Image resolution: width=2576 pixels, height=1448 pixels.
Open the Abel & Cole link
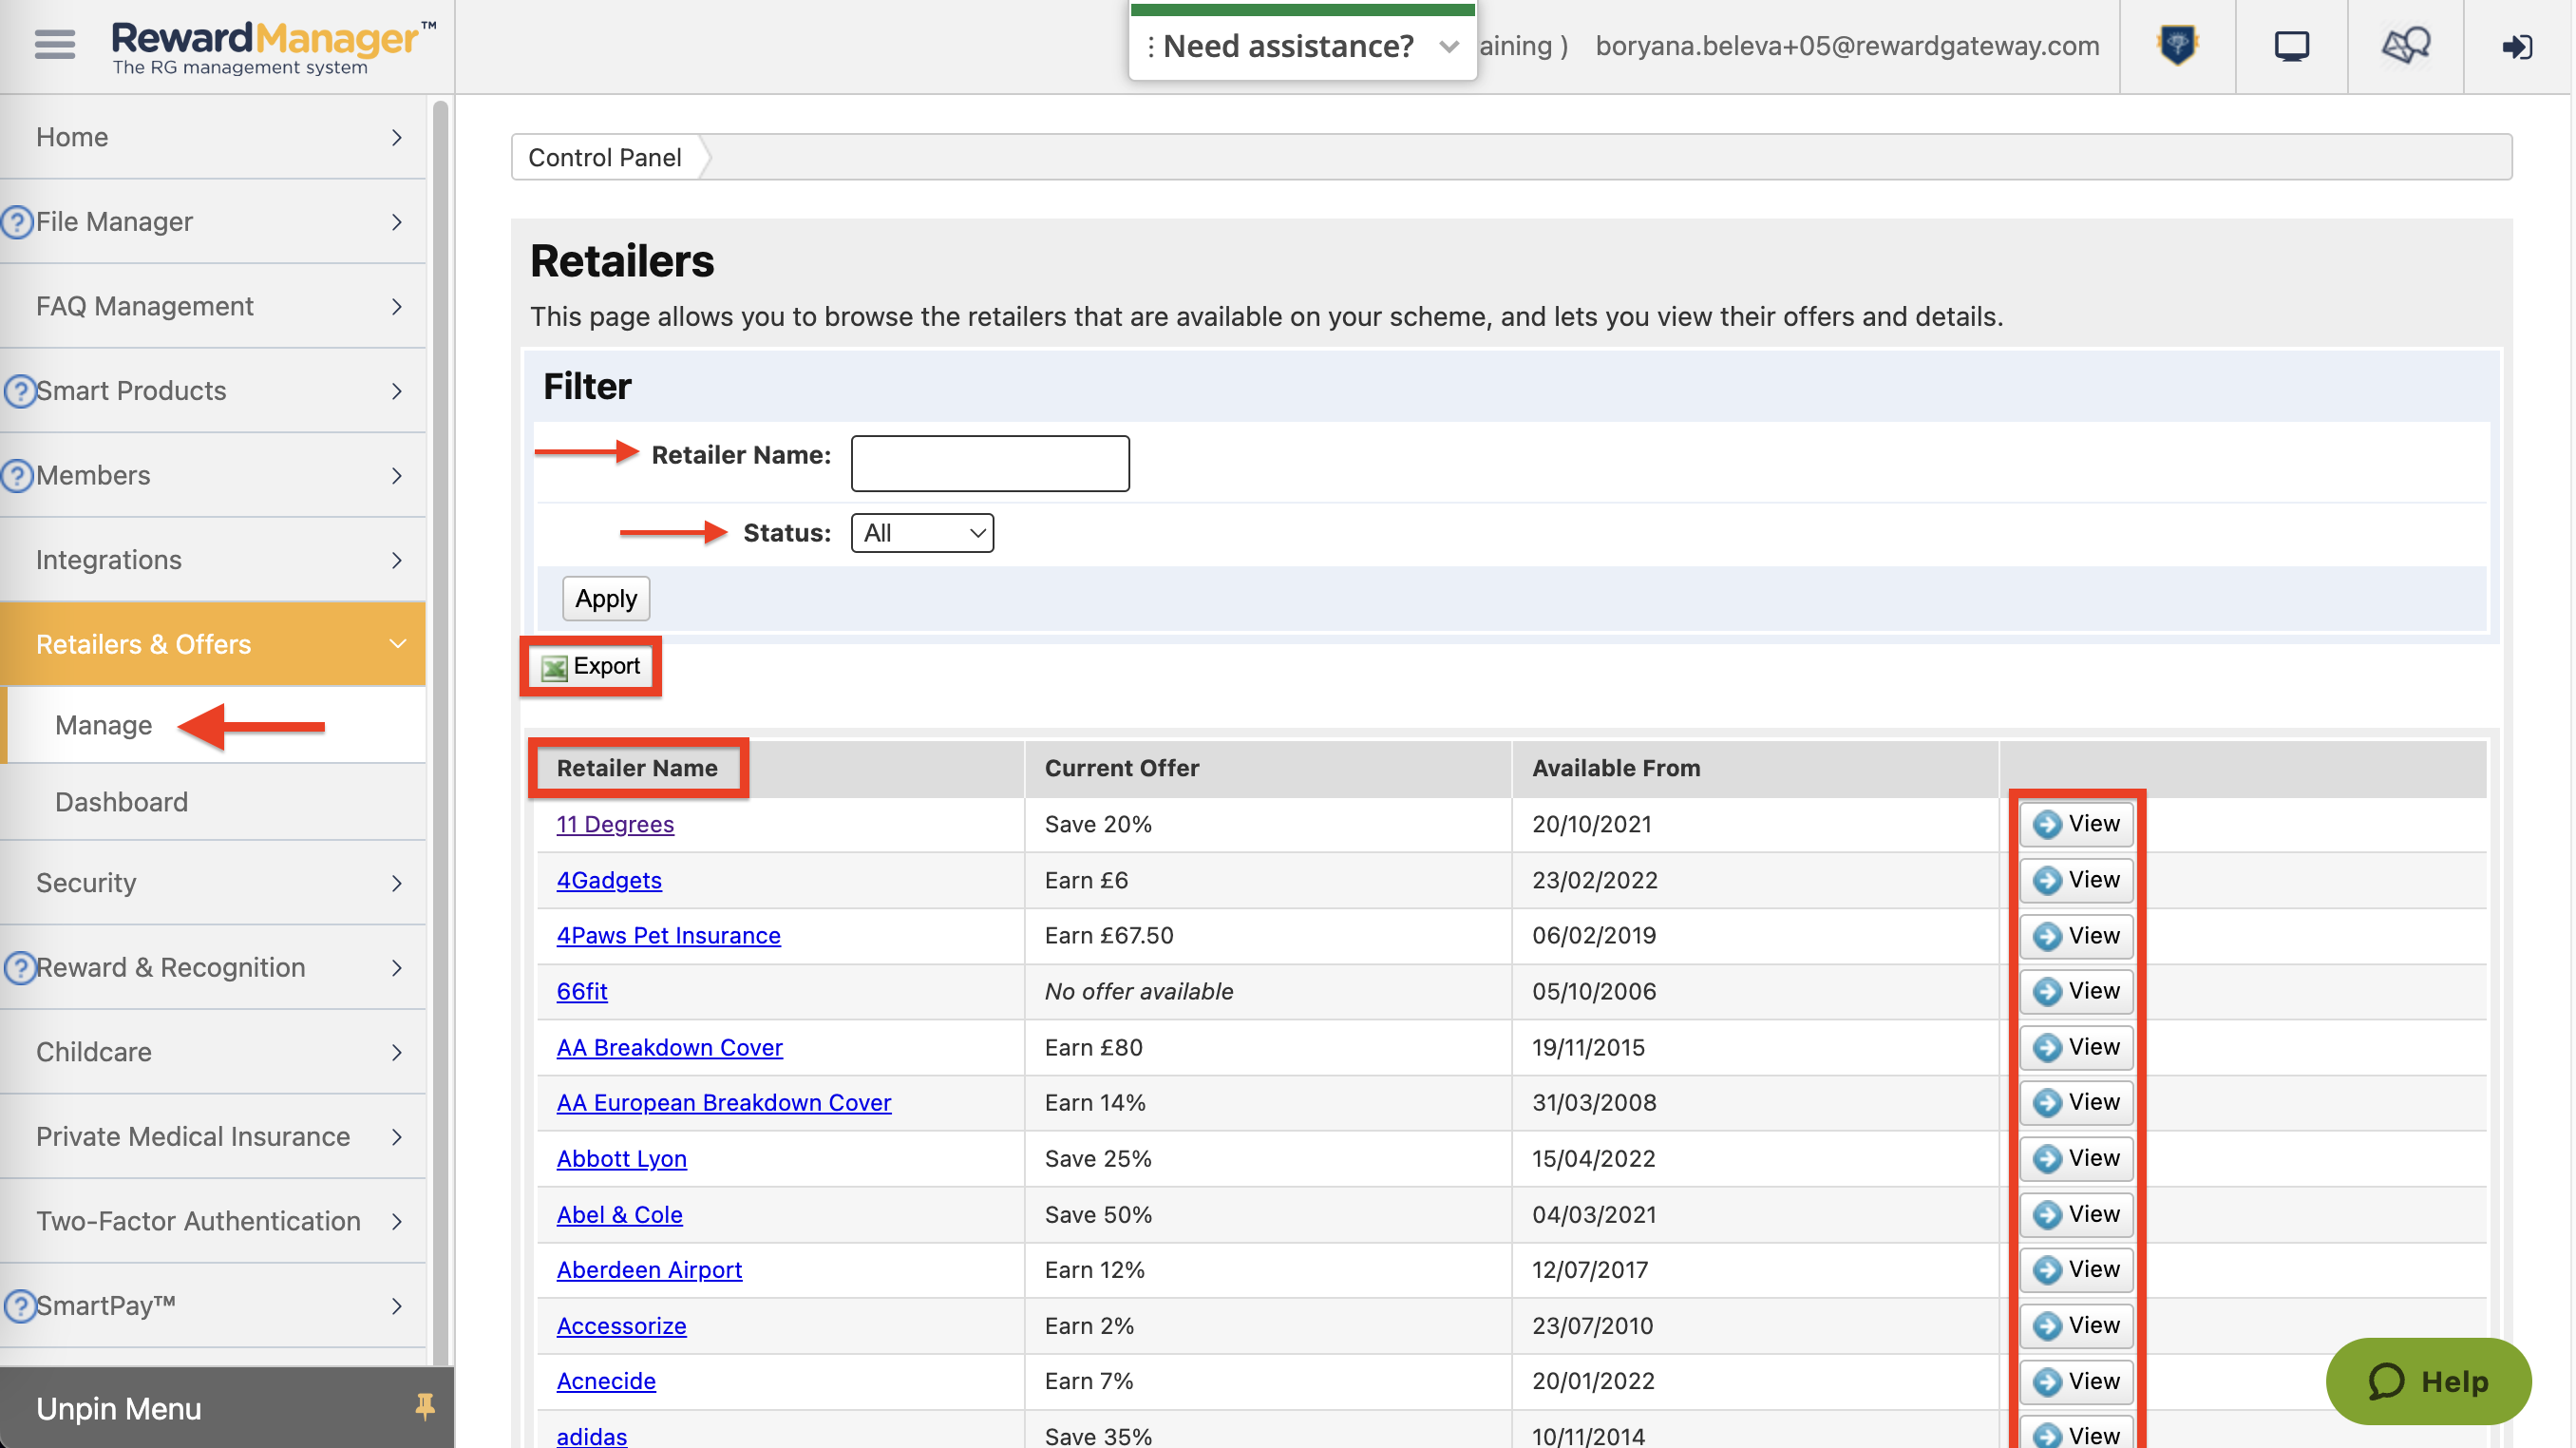coord(619,1214)
